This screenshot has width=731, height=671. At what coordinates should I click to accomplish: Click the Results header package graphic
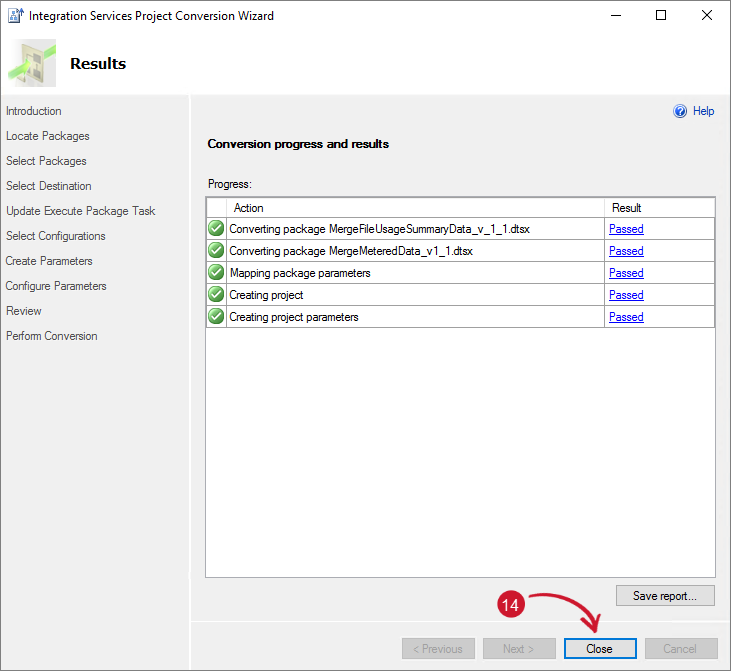click(x=32, y=63)
